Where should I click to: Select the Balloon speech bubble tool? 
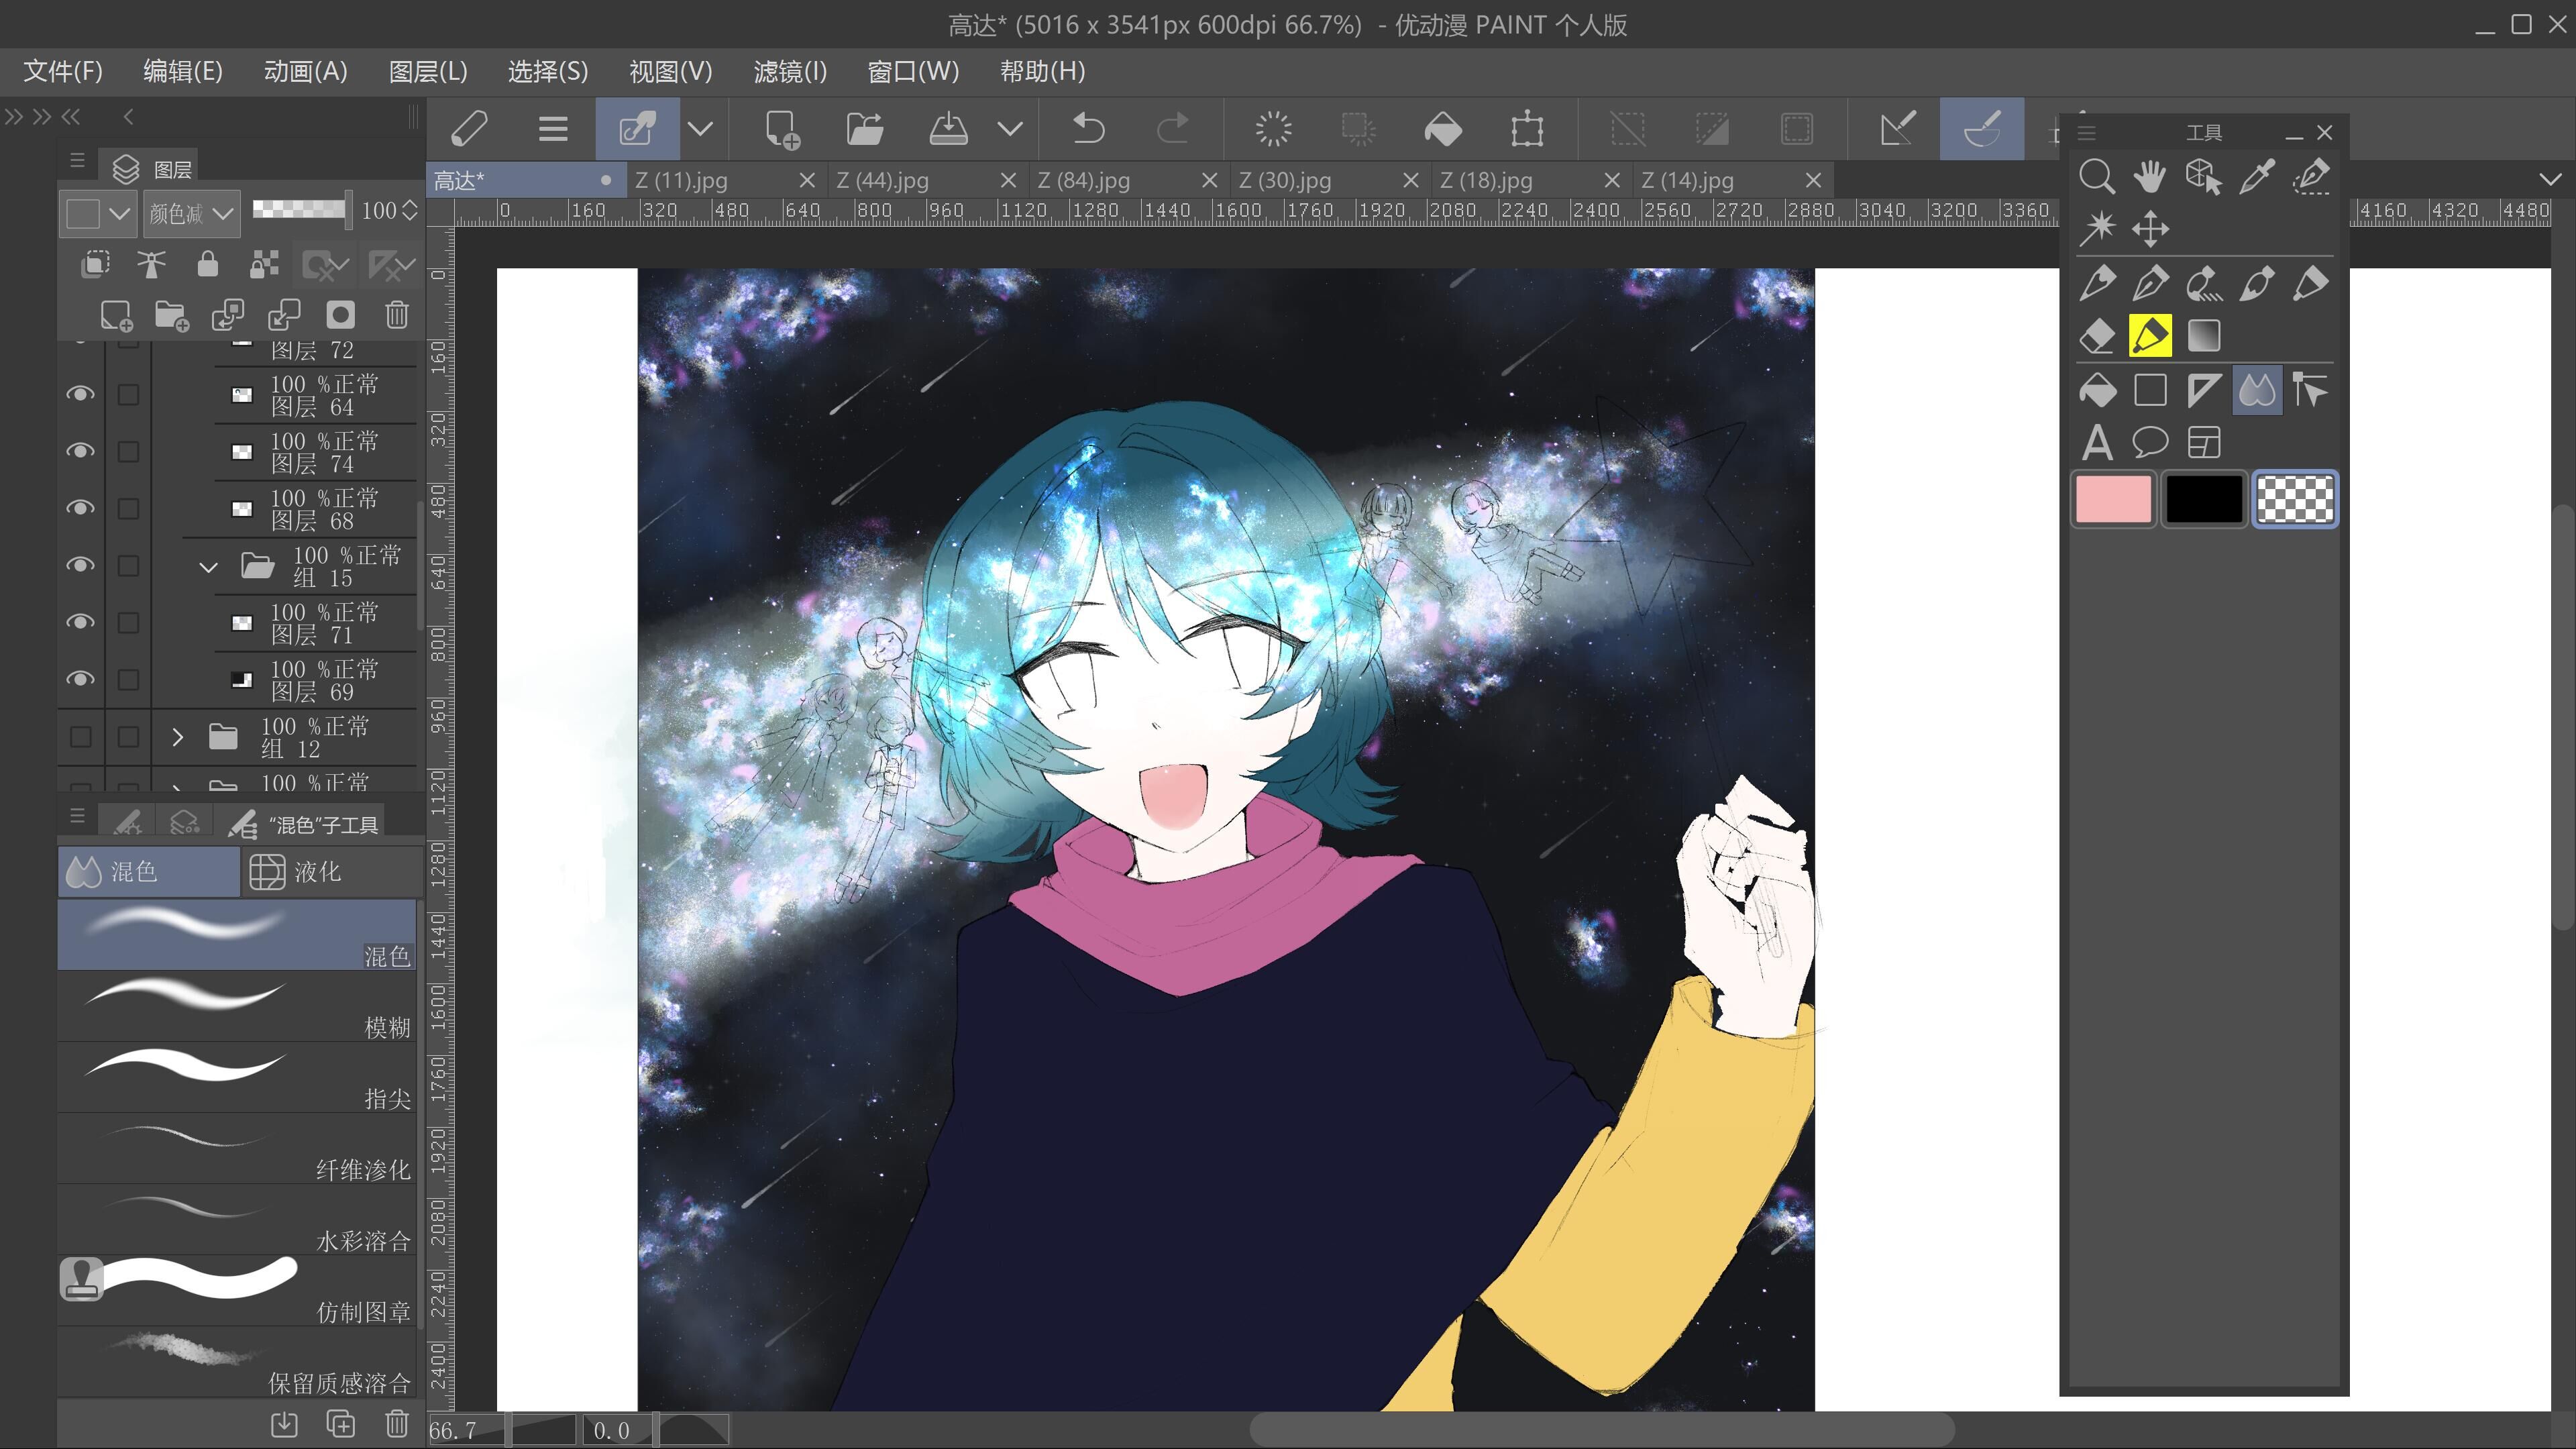point(2149,442)
